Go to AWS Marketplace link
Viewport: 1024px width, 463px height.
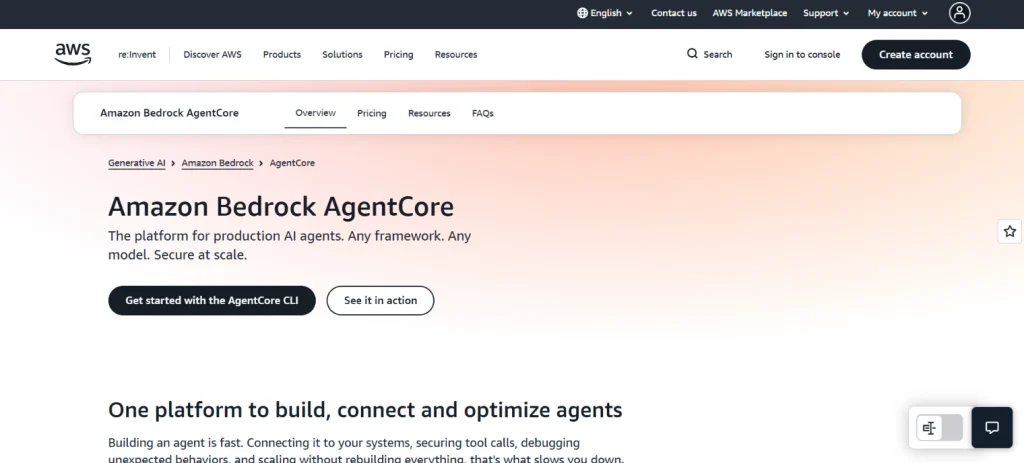tap(750, 13)
